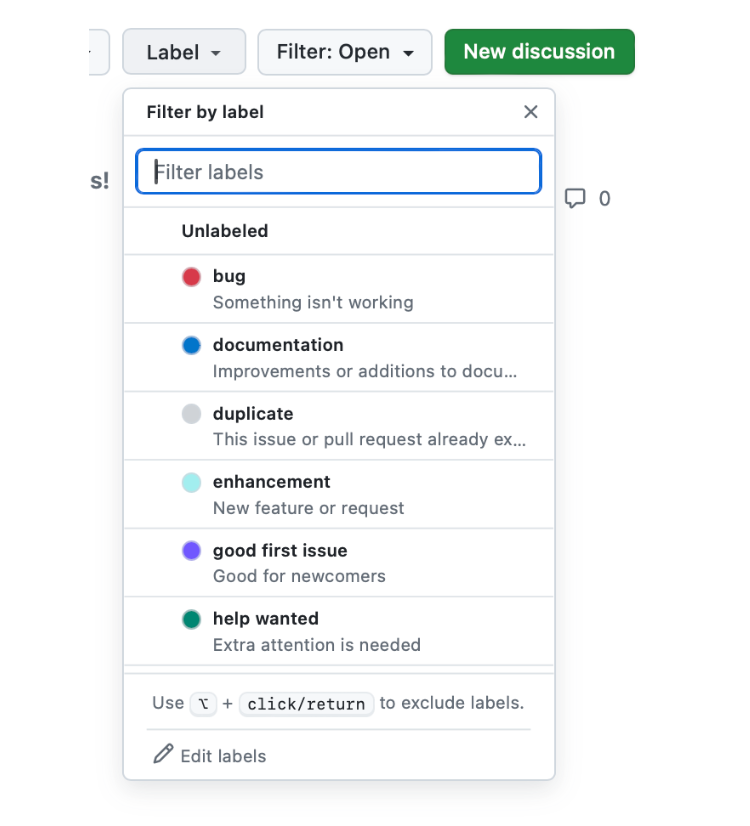The image size is (750, 826).
Task: Click the gray duplicate label dot
Action: [x=191, y=414]
